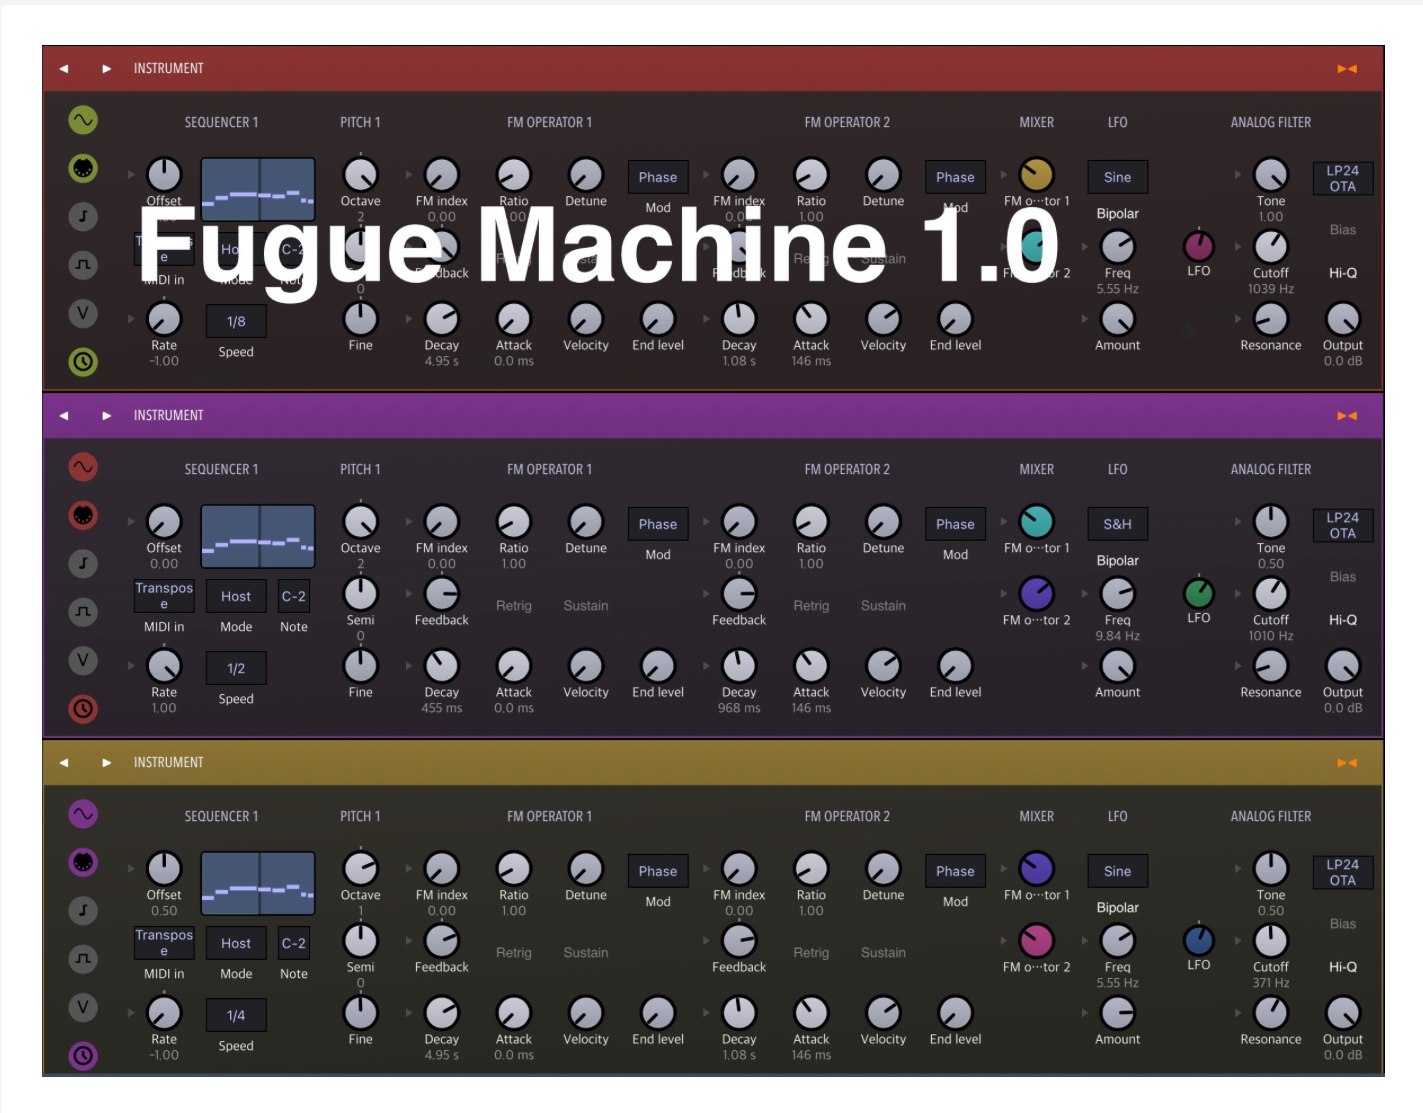Click the pink FM operator 2 mixer knob in the gold instrument
This screenshot has width=1423, height=1113.
(x=1036, y=941)
